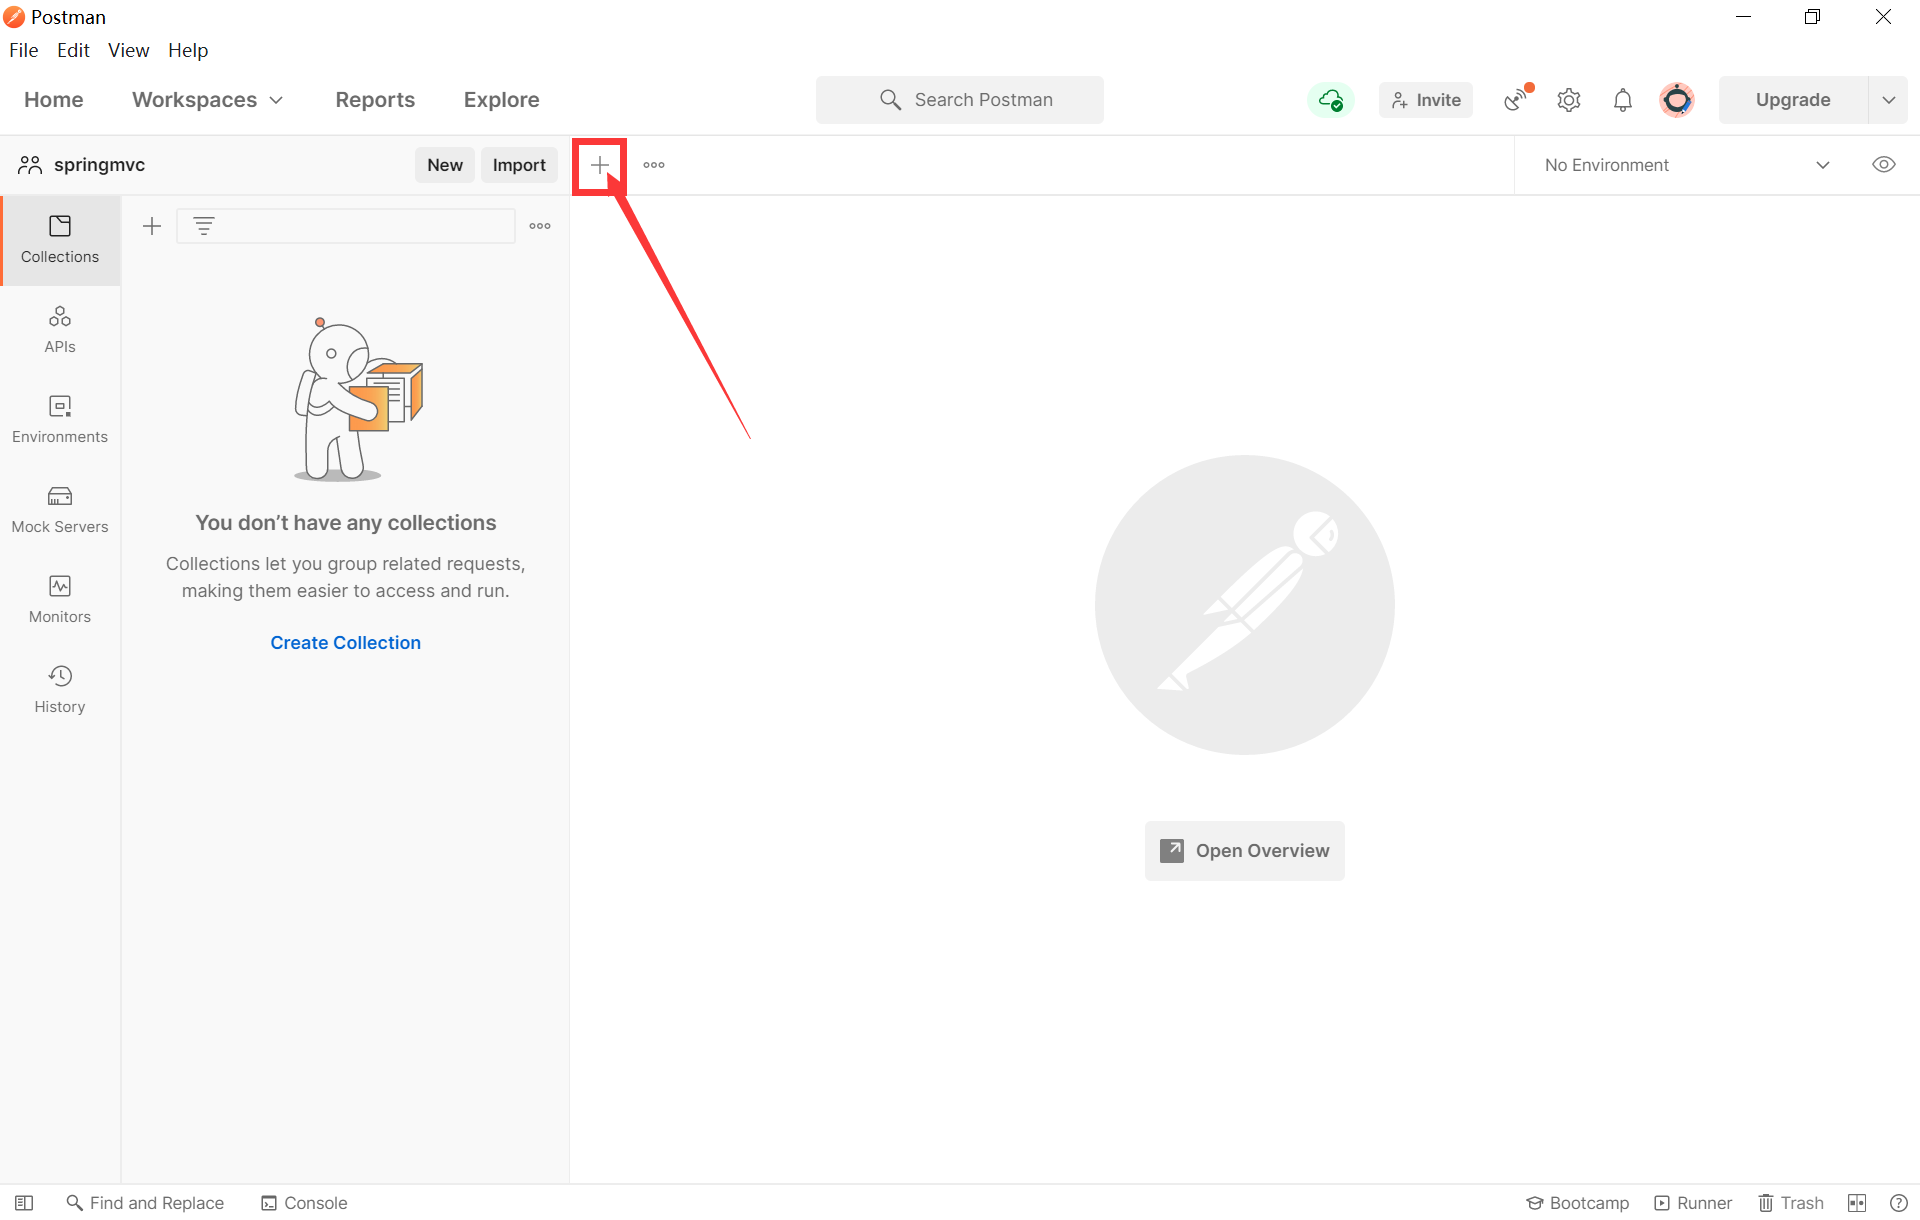Expand the Upgrade dropdown arrow
This screenshot has width=1920, height=1220.
[x=1888, y=100]
